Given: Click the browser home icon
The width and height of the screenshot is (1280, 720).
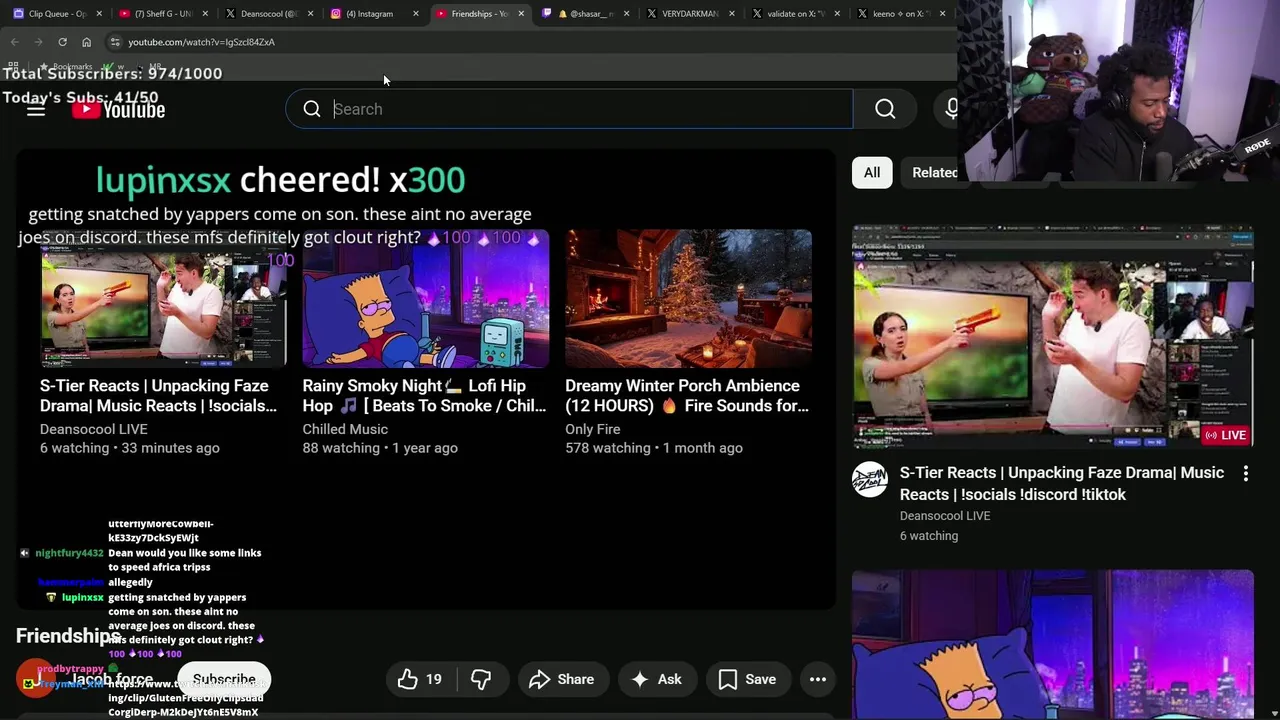Looking at the screenshot, I should click(86, 42).
